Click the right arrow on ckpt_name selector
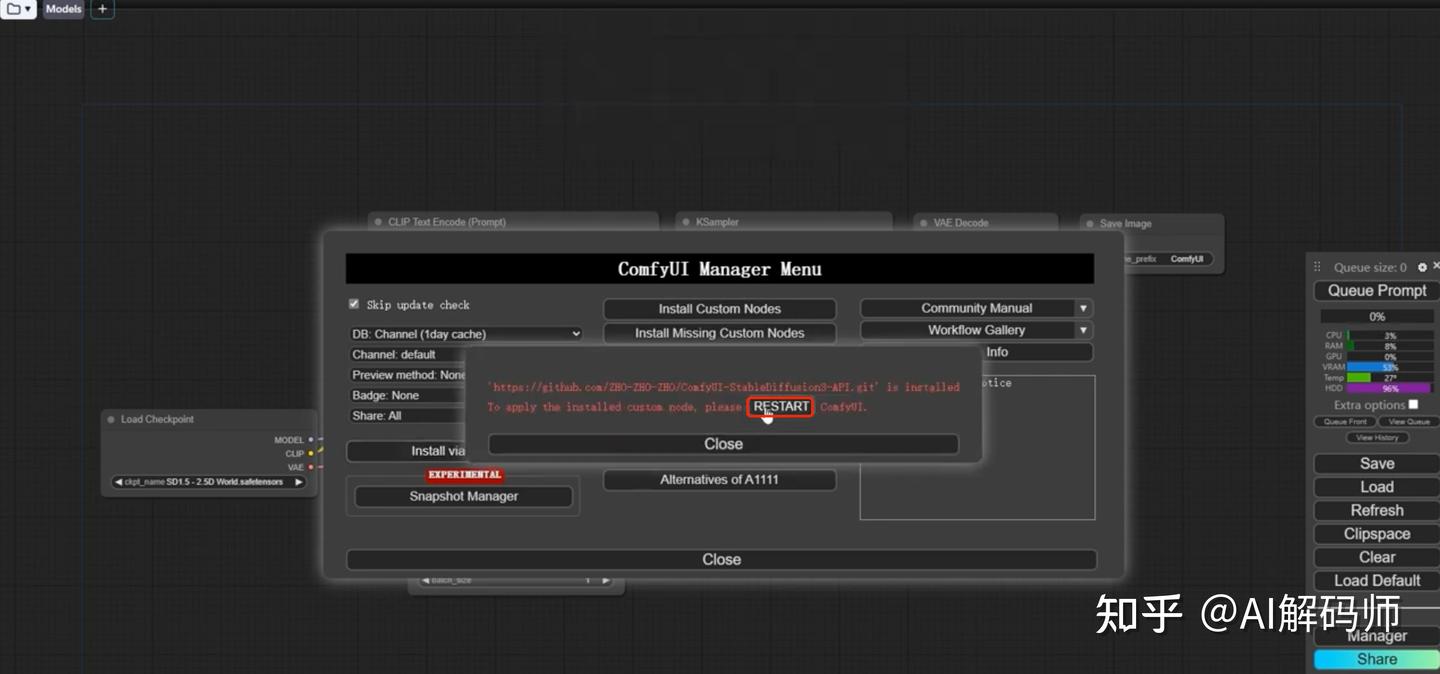Image resolution: width=1440 pixels, height=674 pixels. click(297, 481)
